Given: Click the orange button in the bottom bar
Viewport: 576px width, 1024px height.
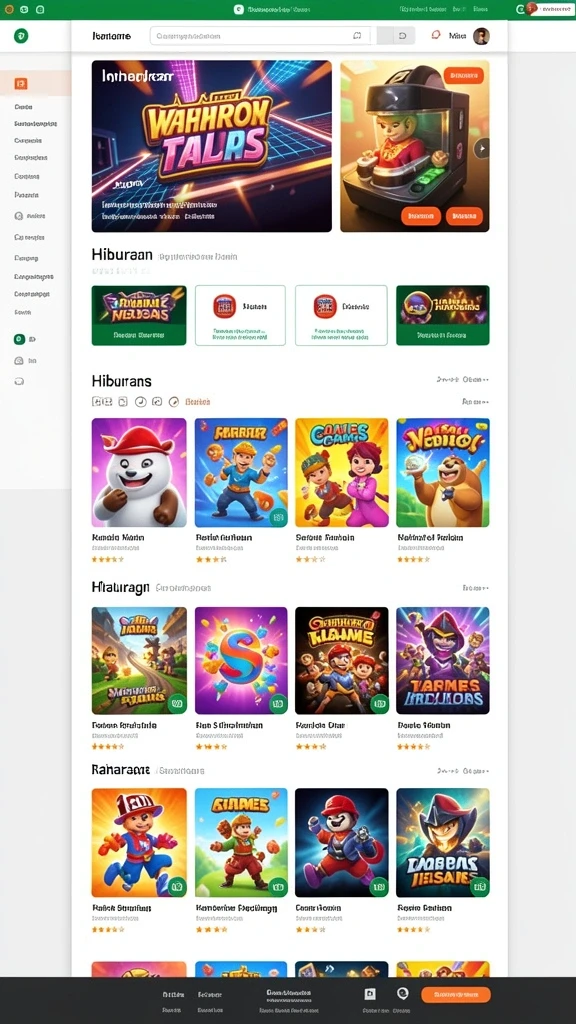Looking at the screenshot, I should pyautogui.click(x=455, y=995).
